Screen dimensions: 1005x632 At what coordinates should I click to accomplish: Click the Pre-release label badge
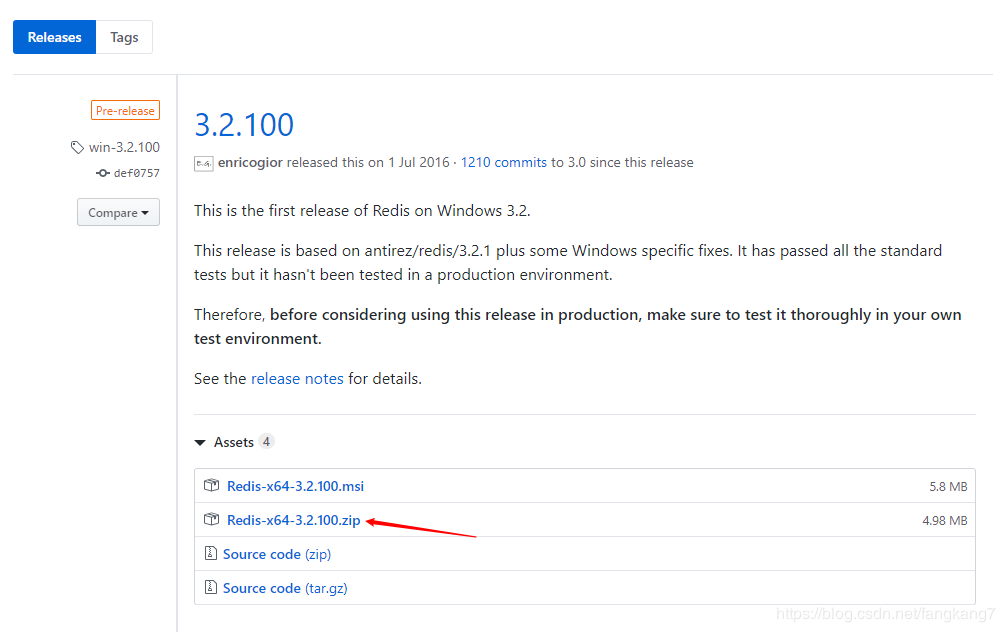tap(125, 110)
